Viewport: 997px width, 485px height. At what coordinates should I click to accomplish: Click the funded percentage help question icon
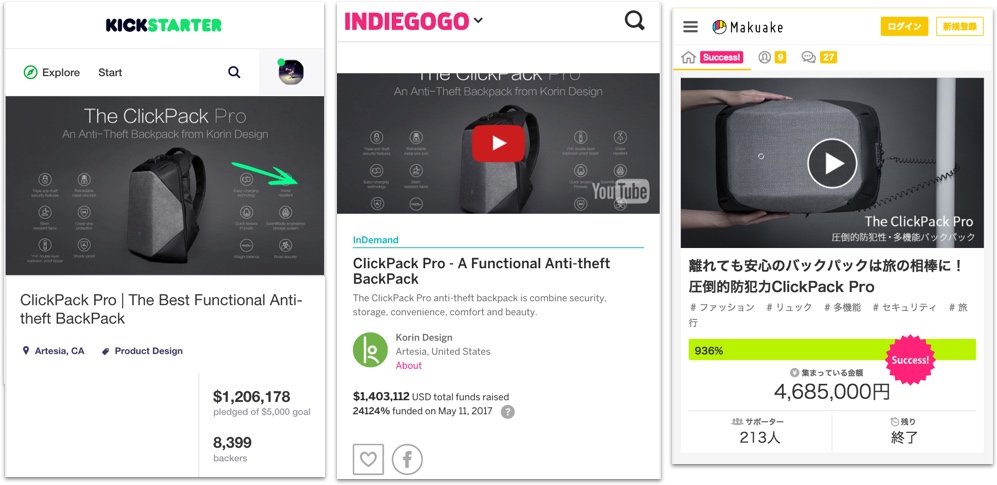(x=507, y=412)
